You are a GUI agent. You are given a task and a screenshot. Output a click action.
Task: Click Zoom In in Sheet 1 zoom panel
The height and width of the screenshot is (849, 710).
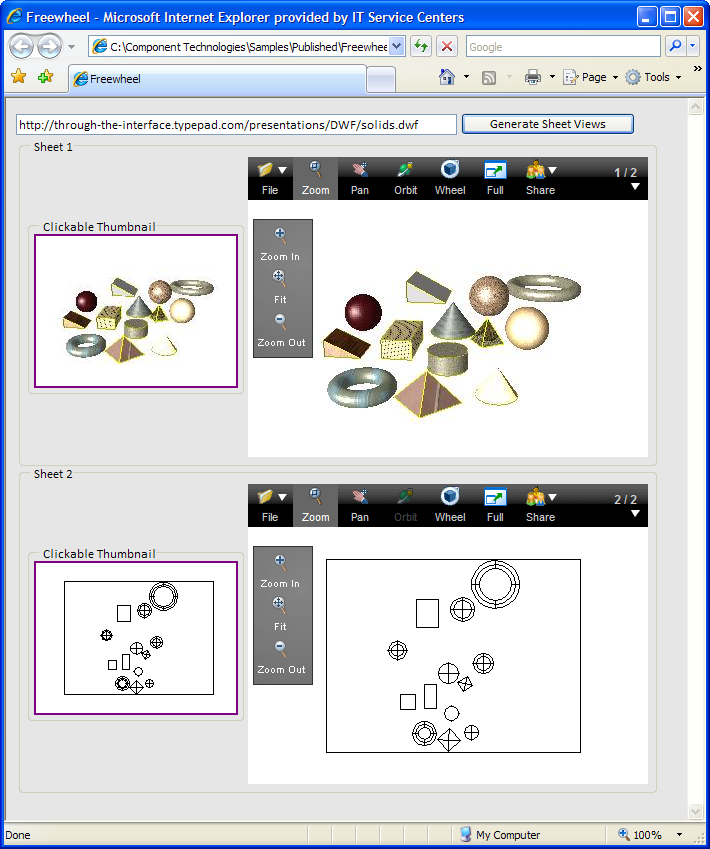click(x=280, y=243)
